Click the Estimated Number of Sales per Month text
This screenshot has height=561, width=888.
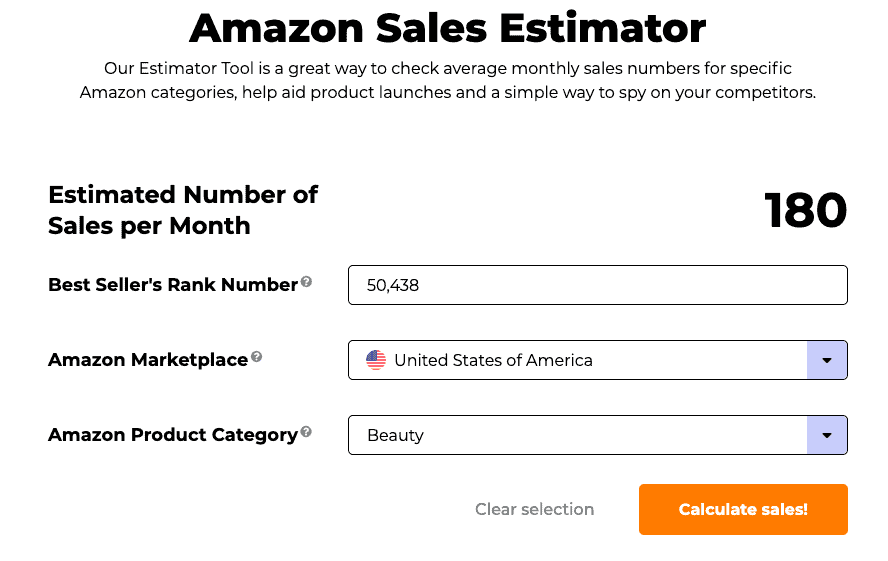tap(183, 210)
